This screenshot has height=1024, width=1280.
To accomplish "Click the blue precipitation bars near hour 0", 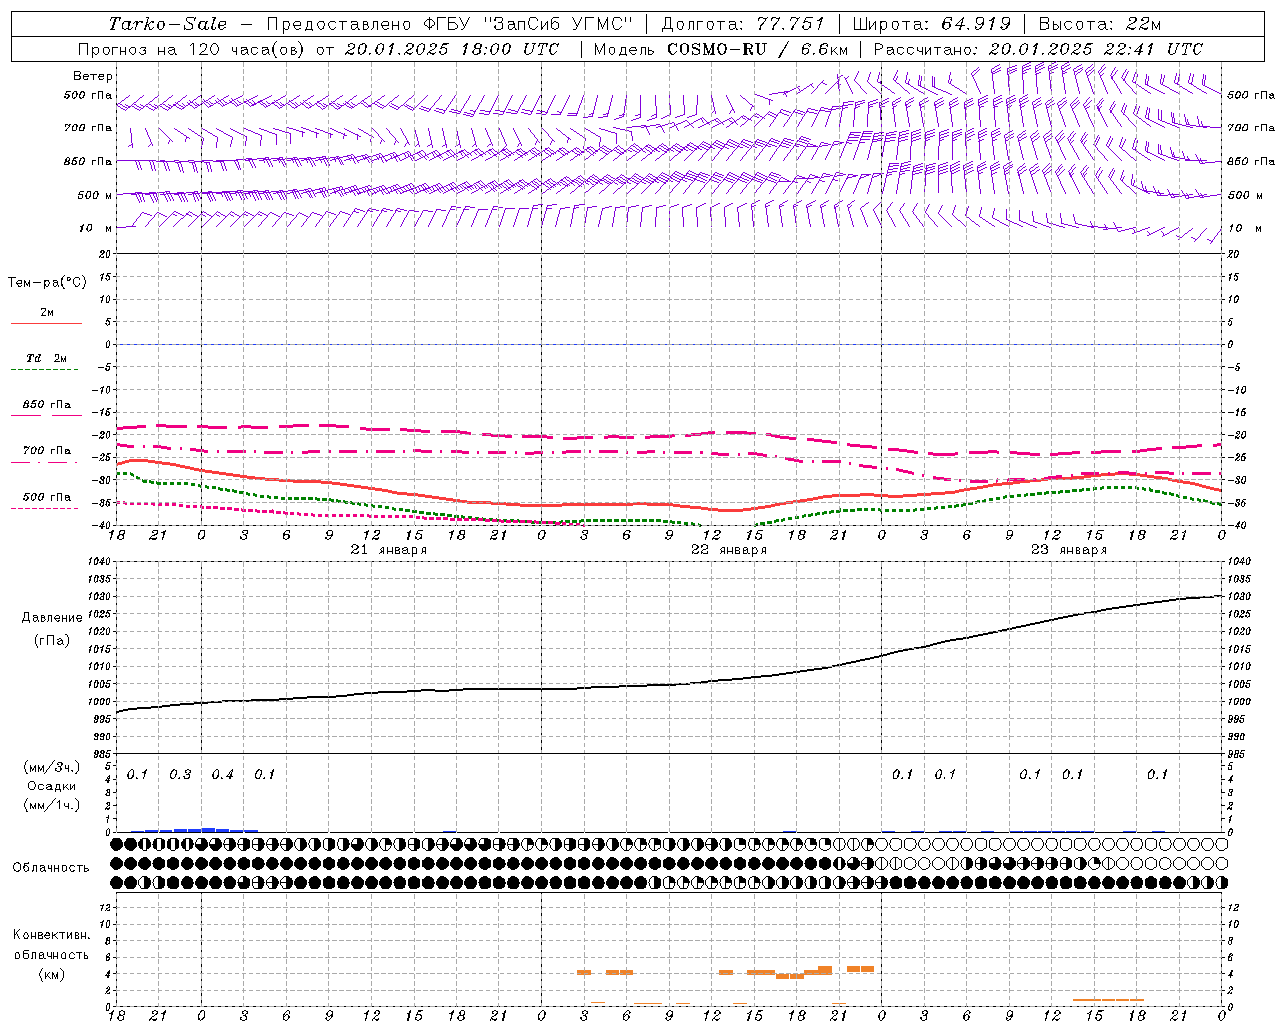I will point(195,829).
